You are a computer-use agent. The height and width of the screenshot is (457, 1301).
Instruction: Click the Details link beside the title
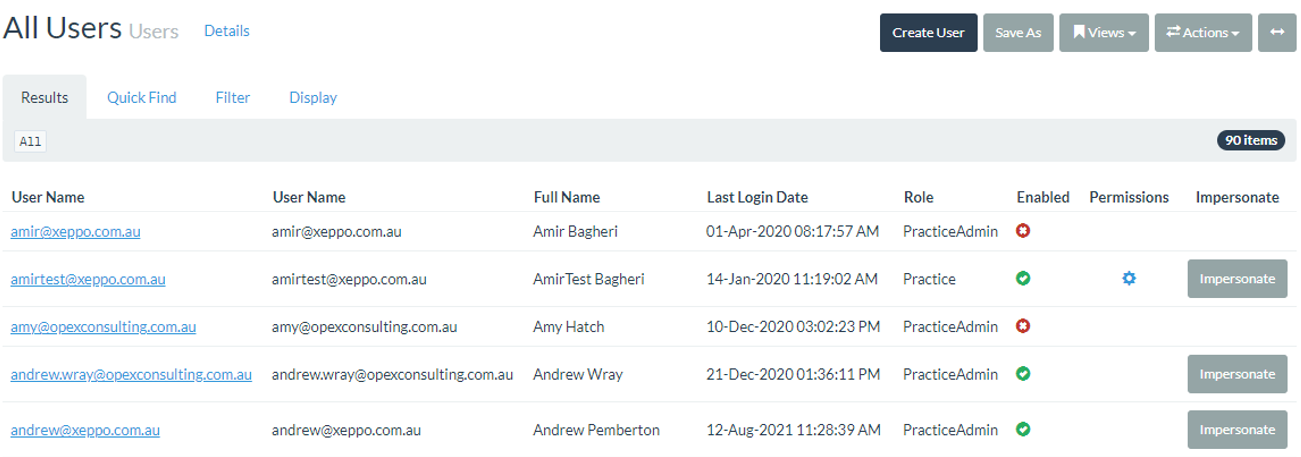(227, 31)
